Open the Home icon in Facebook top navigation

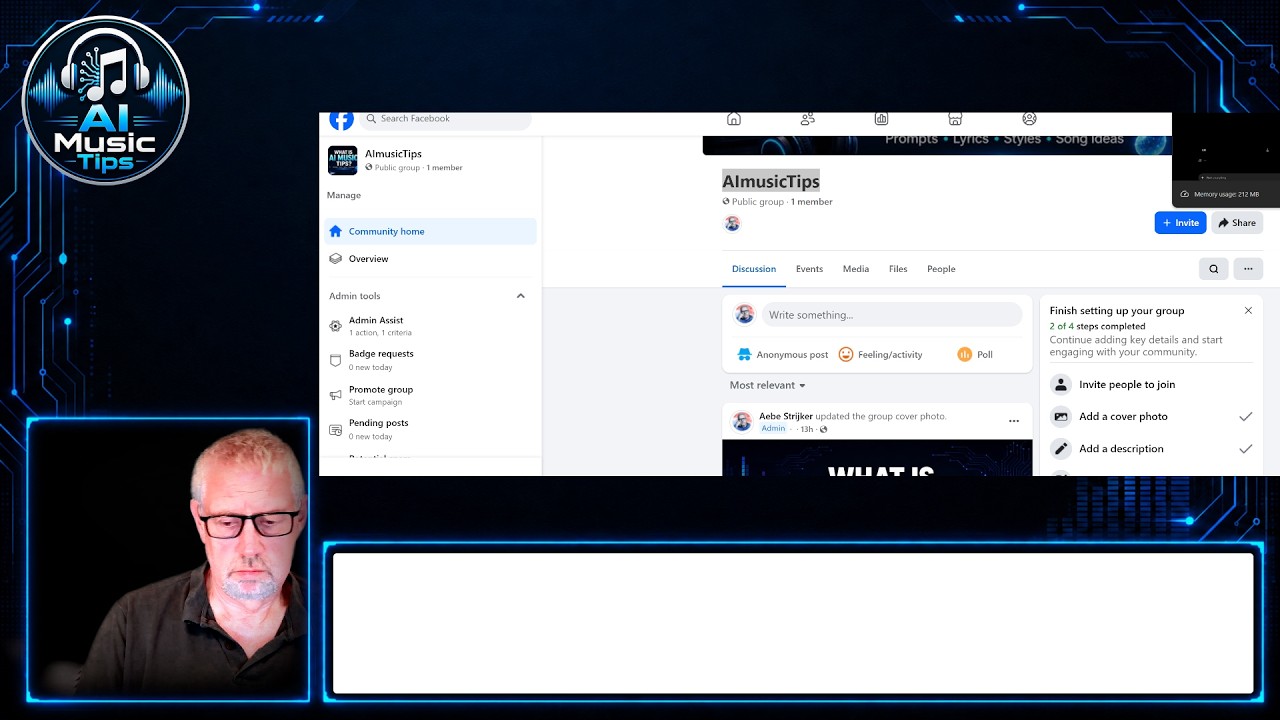[734, 119]
